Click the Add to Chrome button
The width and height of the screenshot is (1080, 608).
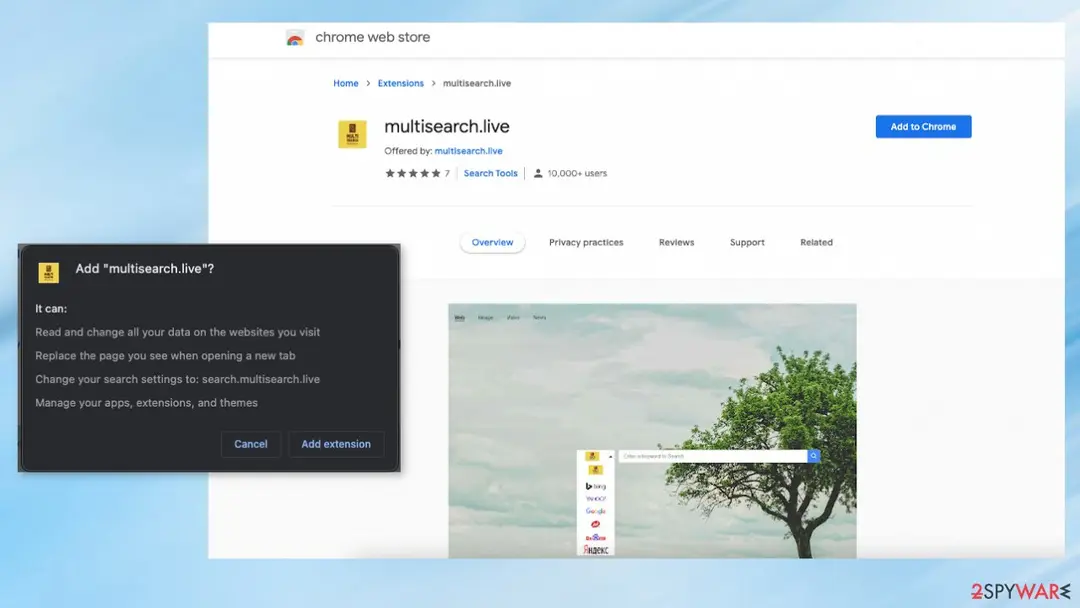point(923,127)
